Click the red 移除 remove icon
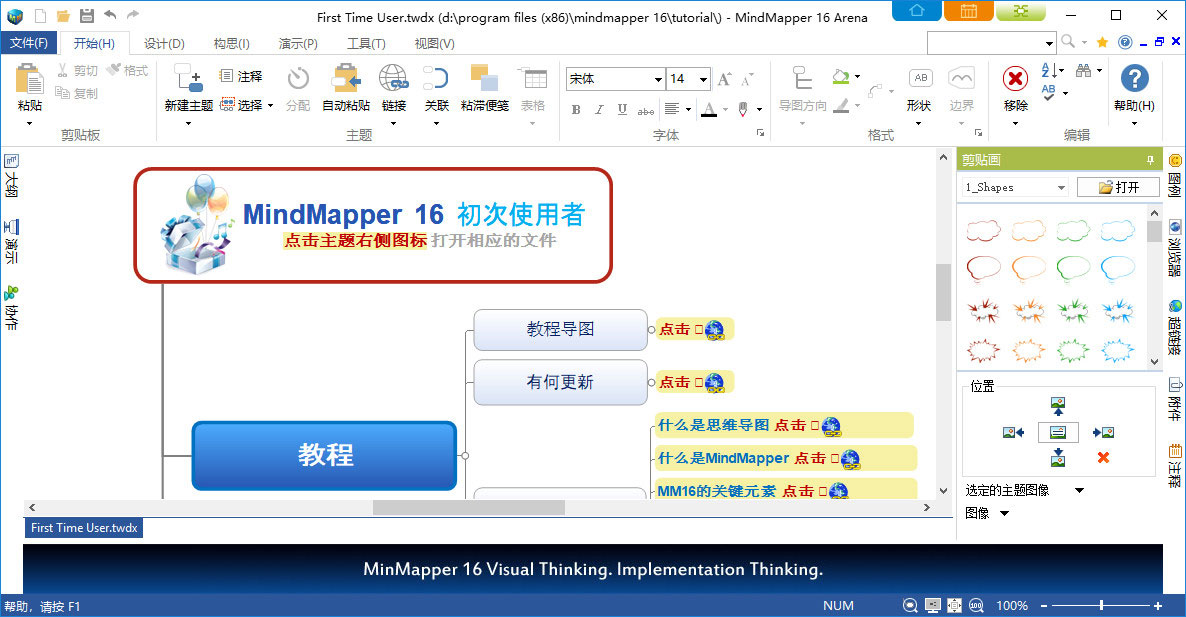Viewport: 1186px width, 617px height. tap(1015, 79)
